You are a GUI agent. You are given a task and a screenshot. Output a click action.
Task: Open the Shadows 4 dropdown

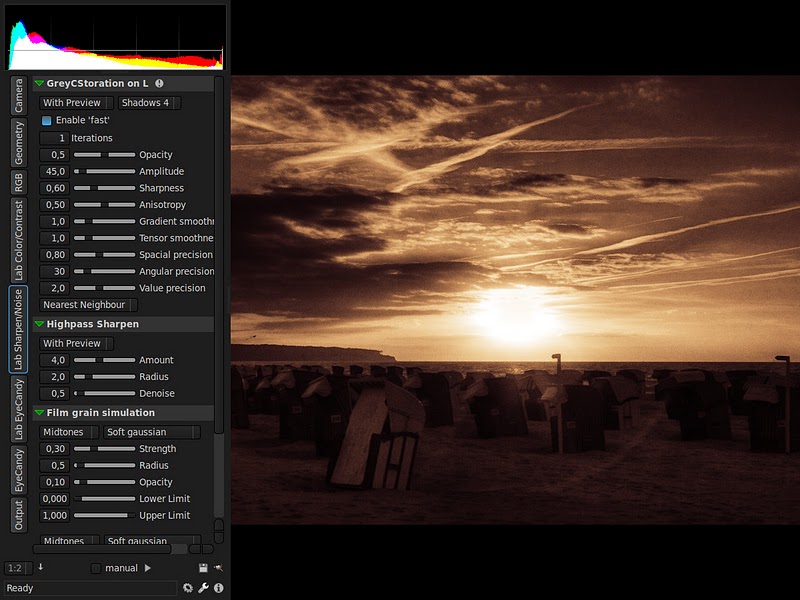[x=148, y=103]
